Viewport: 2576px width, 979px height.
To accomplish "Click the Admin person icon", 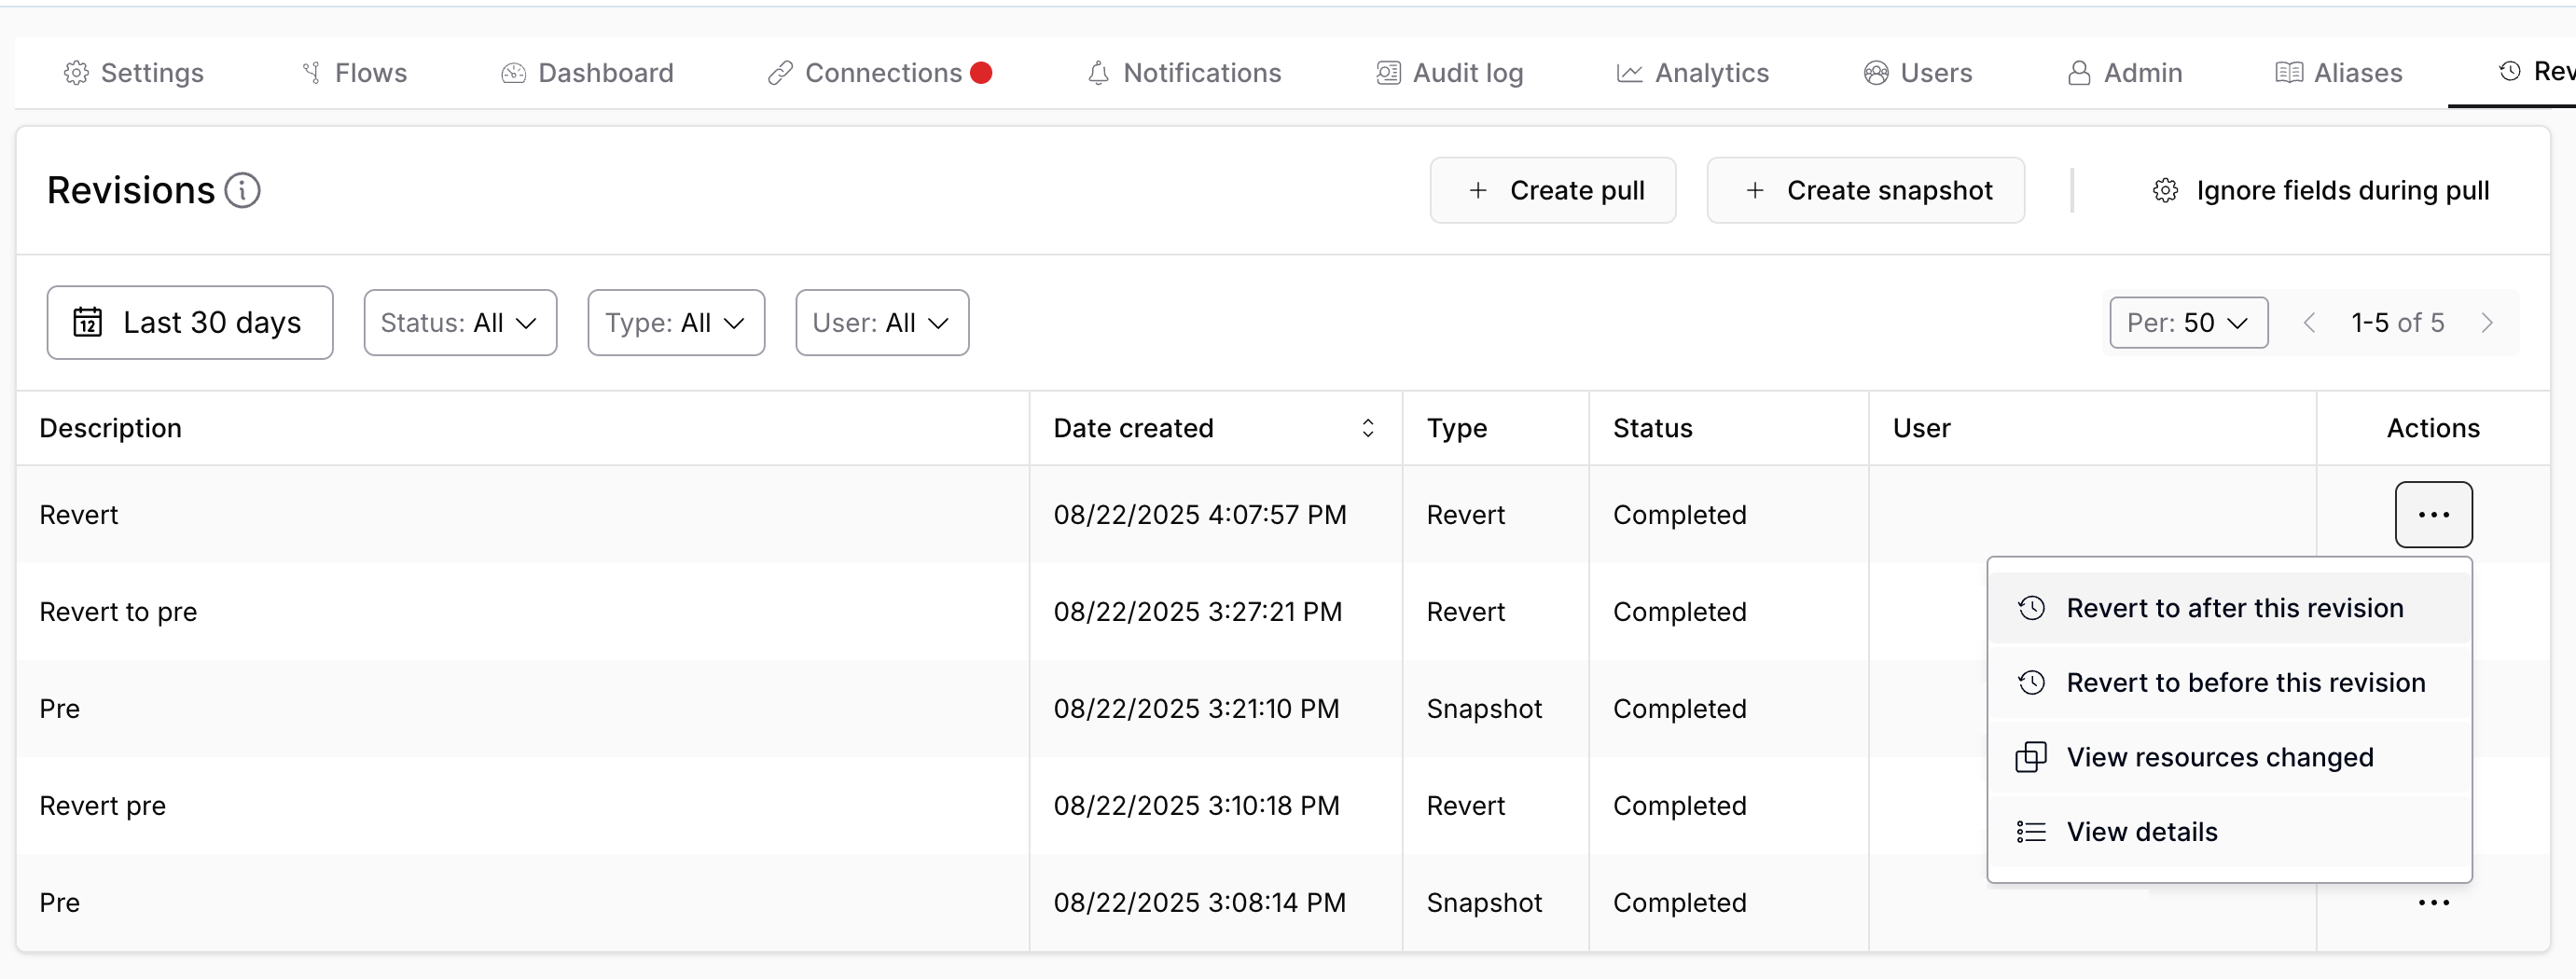I will point(2079,73).
